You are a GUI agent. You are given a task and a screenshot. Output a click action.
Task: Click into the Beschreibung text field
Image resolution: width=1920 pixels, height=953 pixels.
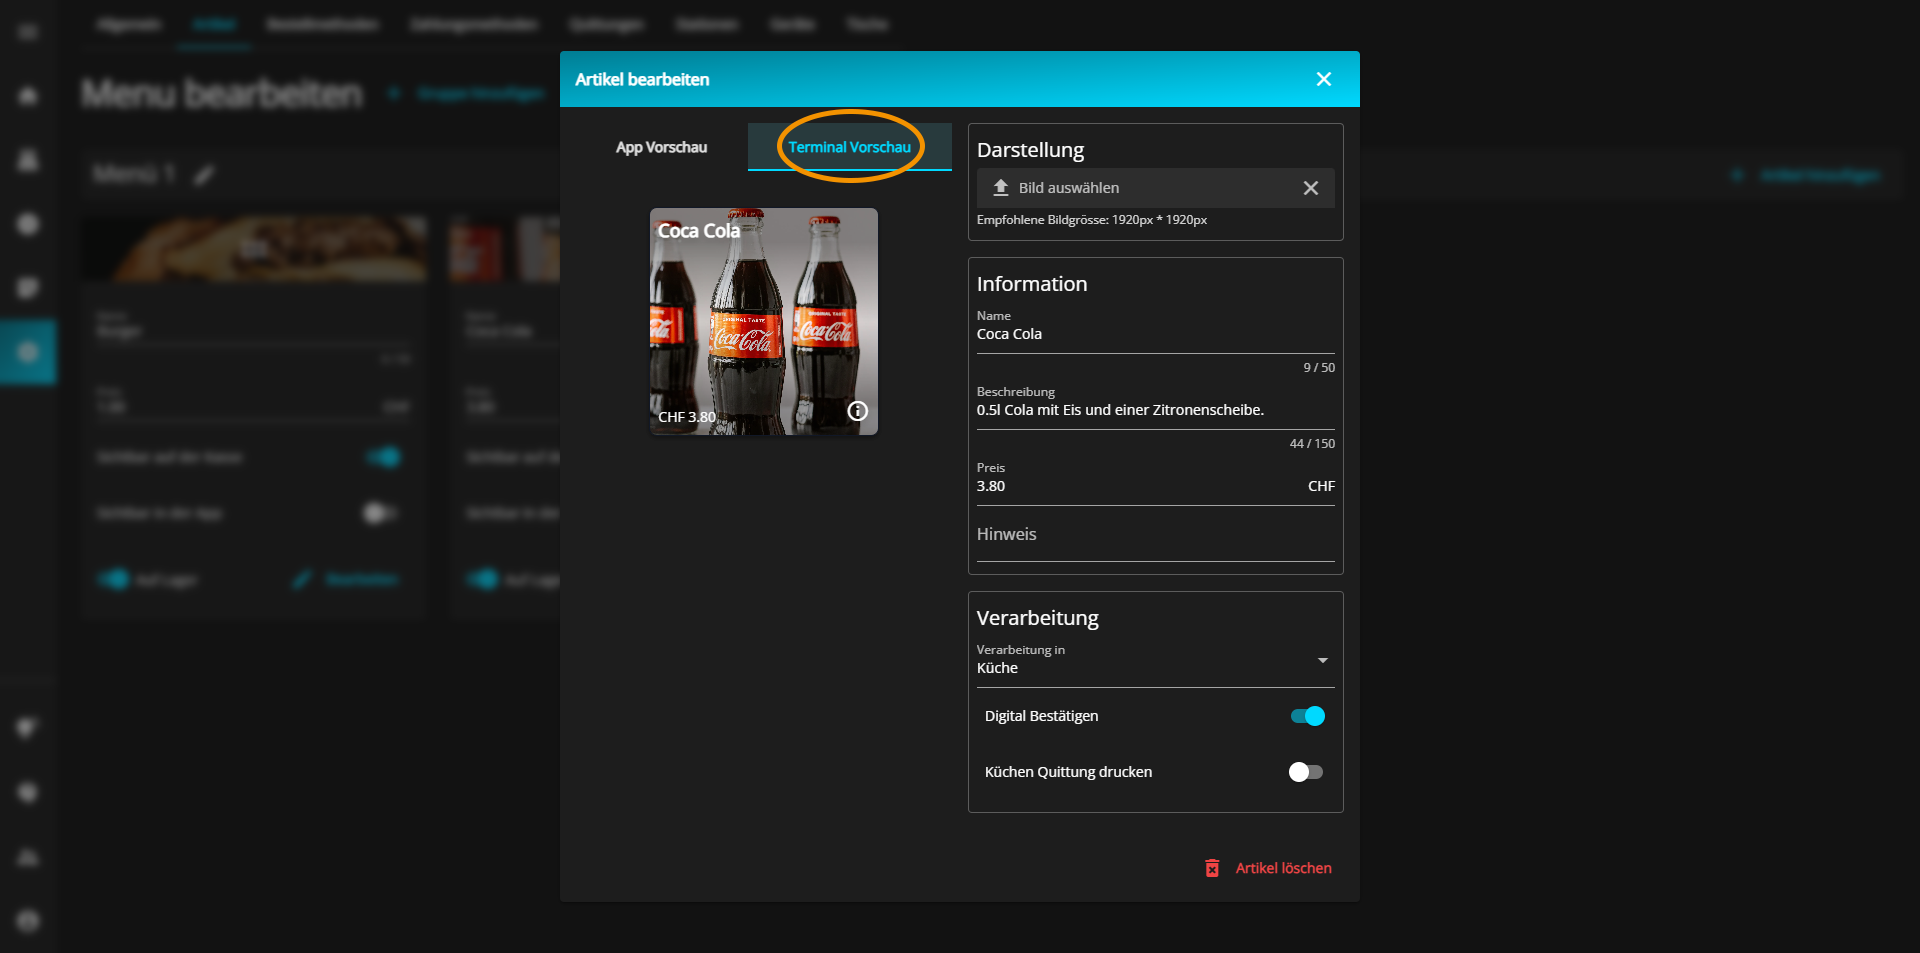click(1156, 410)
